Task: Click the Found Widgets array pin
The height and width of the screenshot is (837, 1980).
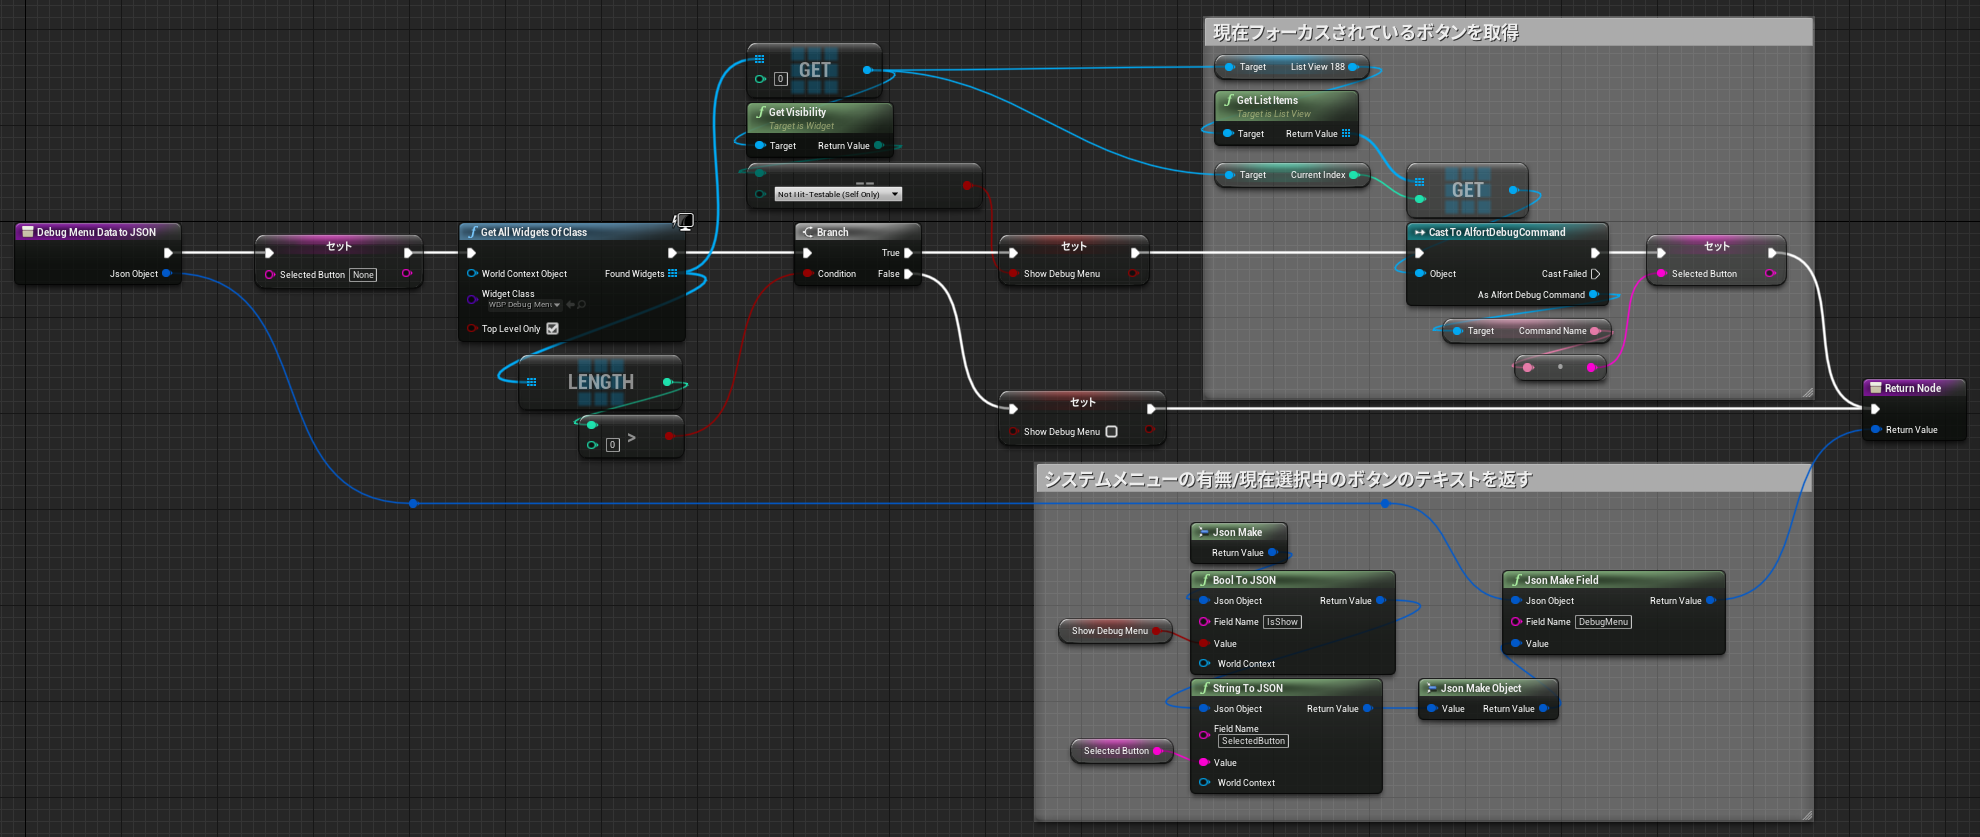Action: (x=673, y=273)
